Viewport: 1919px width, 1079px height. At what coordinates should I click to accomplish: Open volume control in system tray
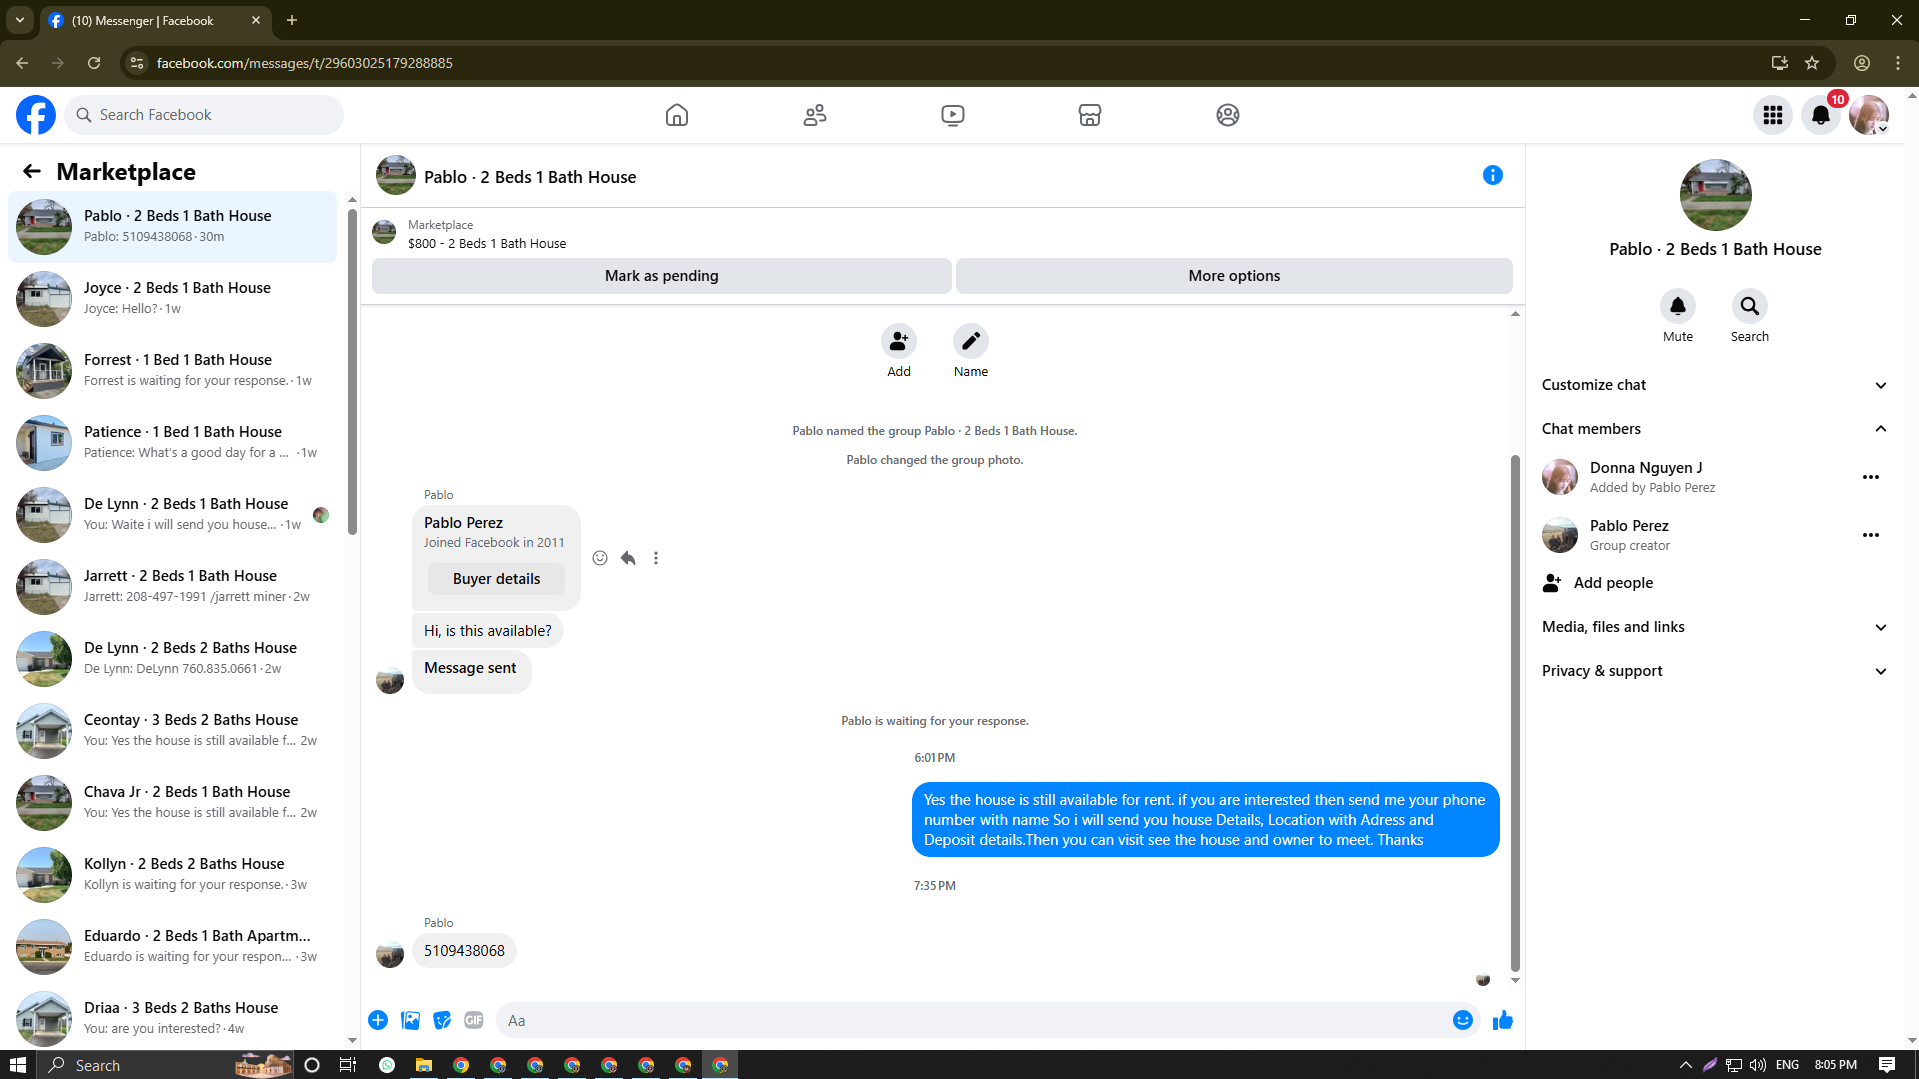[x=1758, y=1065]
